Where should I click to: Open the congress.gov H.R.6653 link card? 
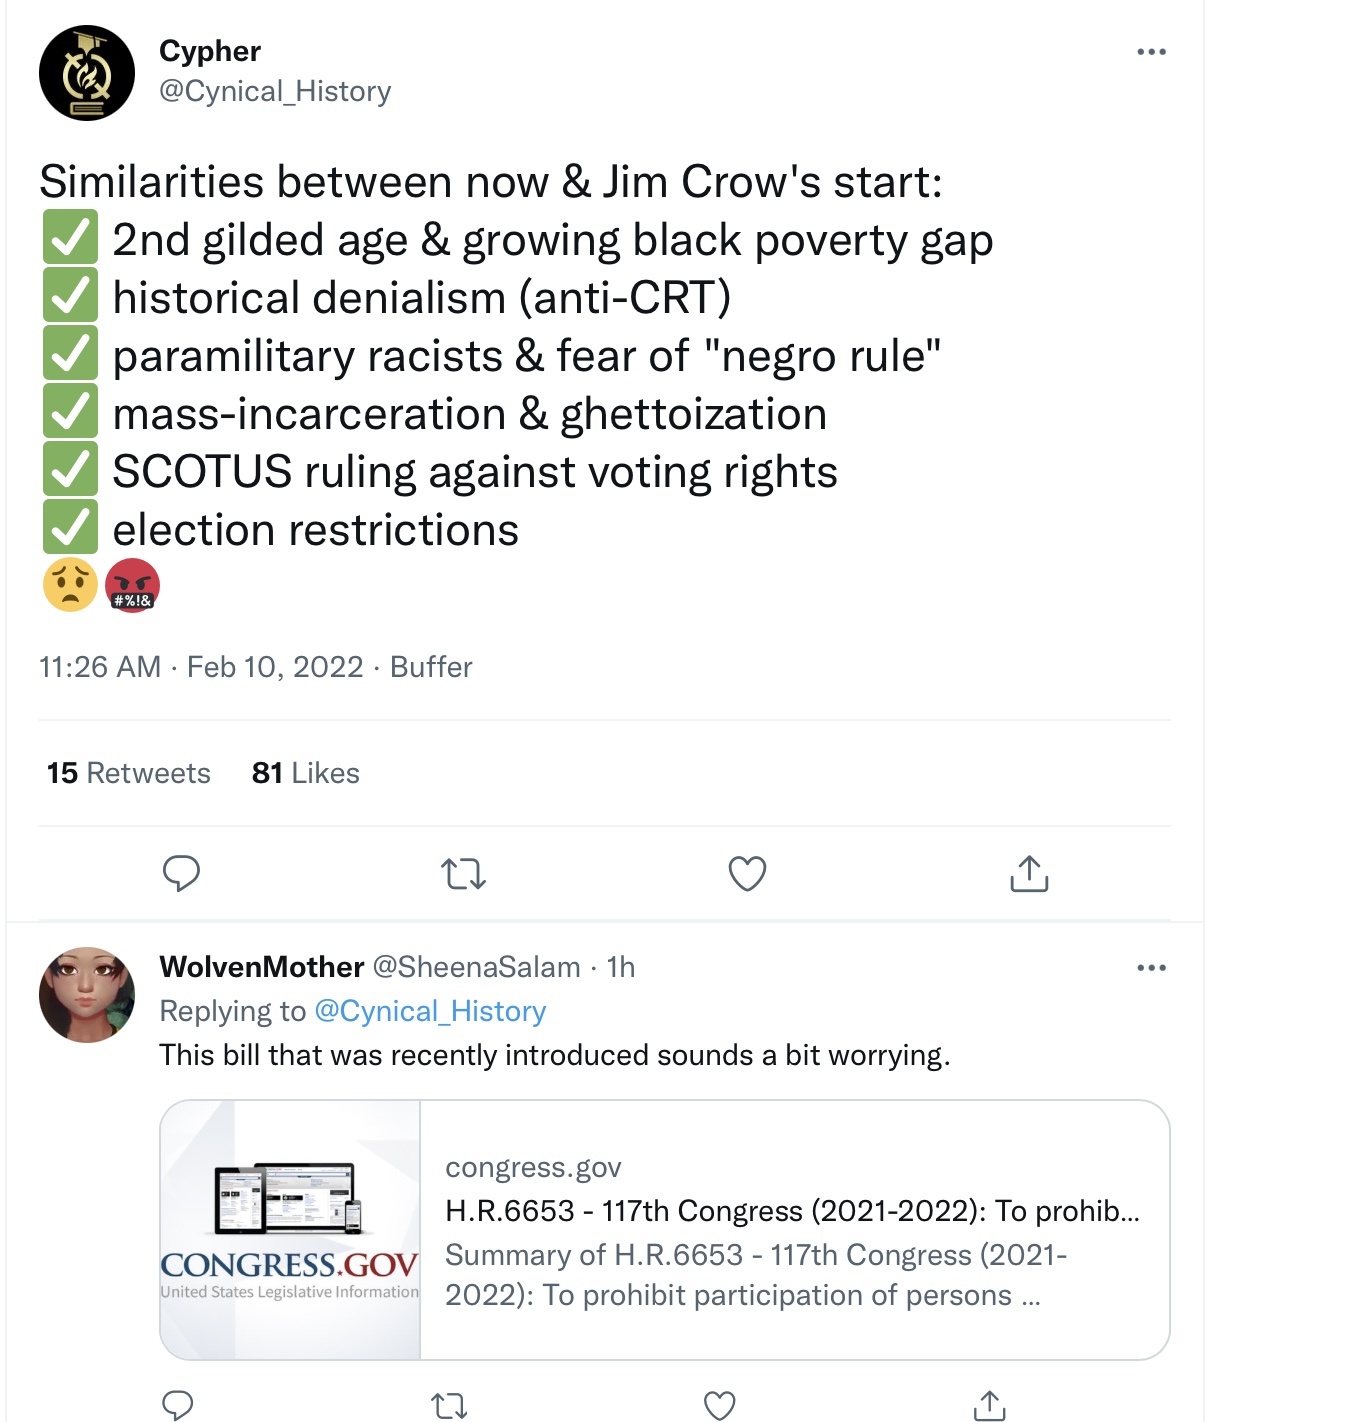665,1230
